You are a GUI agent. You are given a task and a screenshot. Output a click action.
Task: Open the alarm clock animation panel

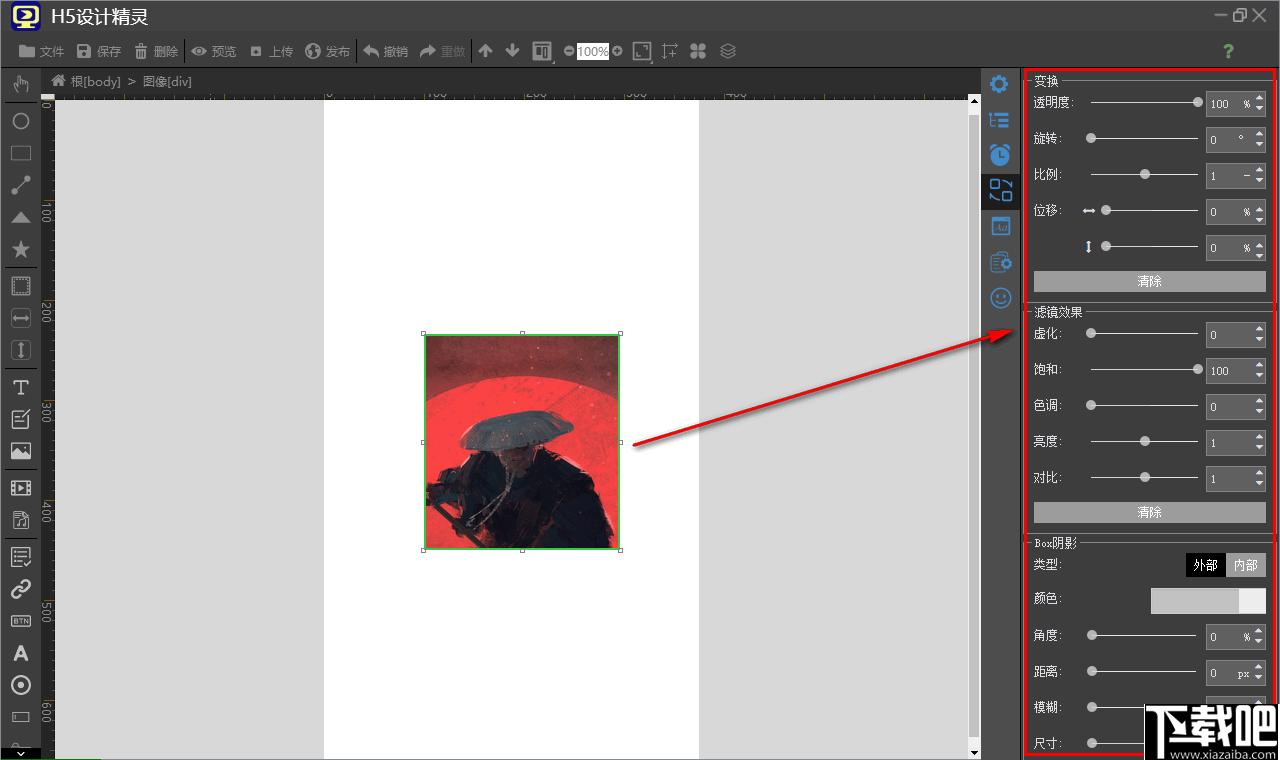coord(1000,155)
